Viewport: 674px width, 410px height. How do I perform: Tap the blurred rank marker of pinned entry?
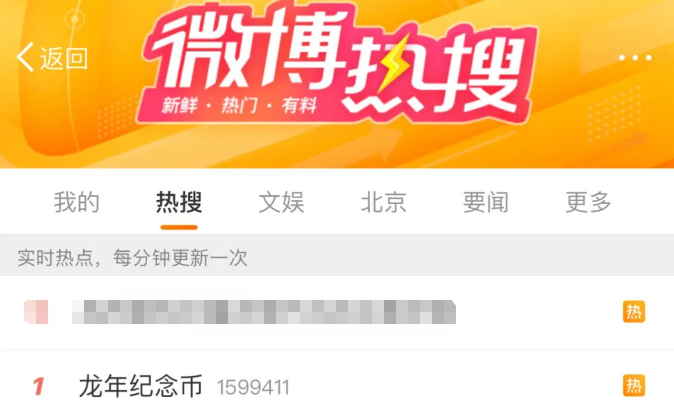[x=36, y=312]
